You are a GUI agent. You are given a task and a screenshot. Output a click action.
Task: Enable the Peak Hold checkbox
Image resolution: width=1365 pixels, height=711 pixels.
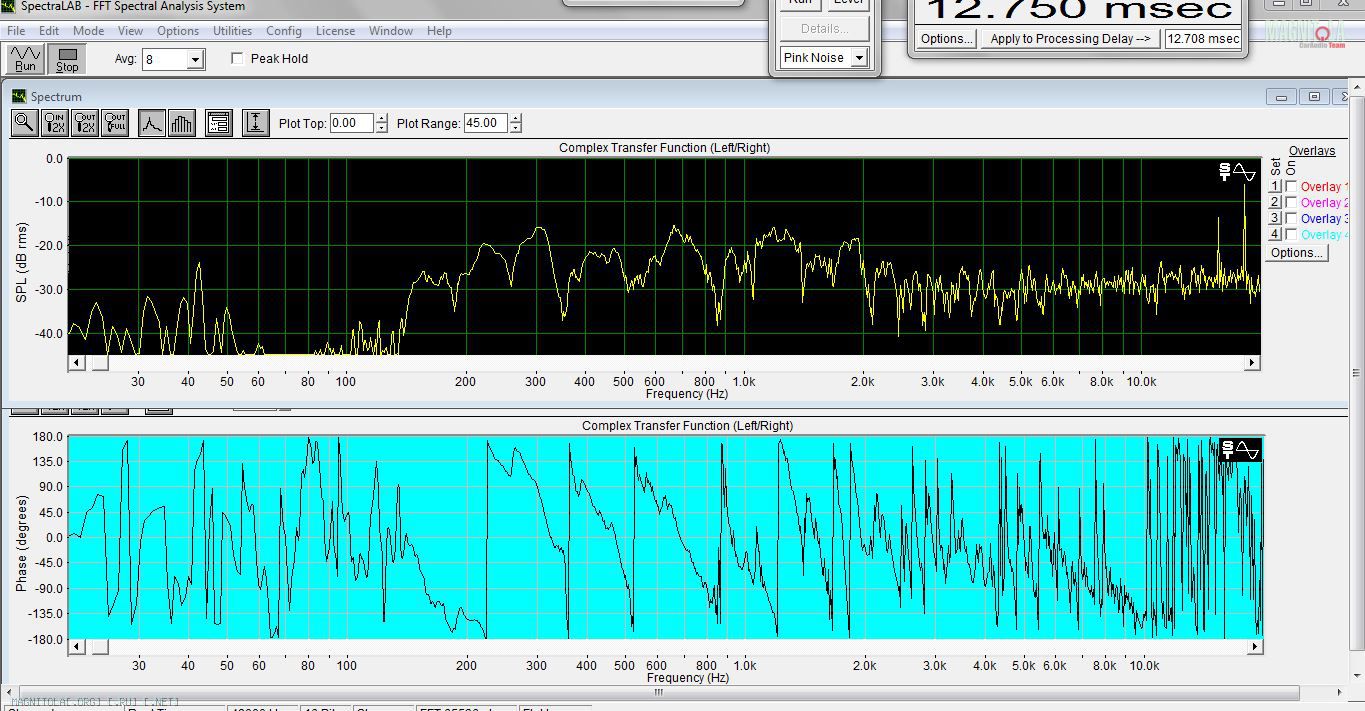(237, 58)
